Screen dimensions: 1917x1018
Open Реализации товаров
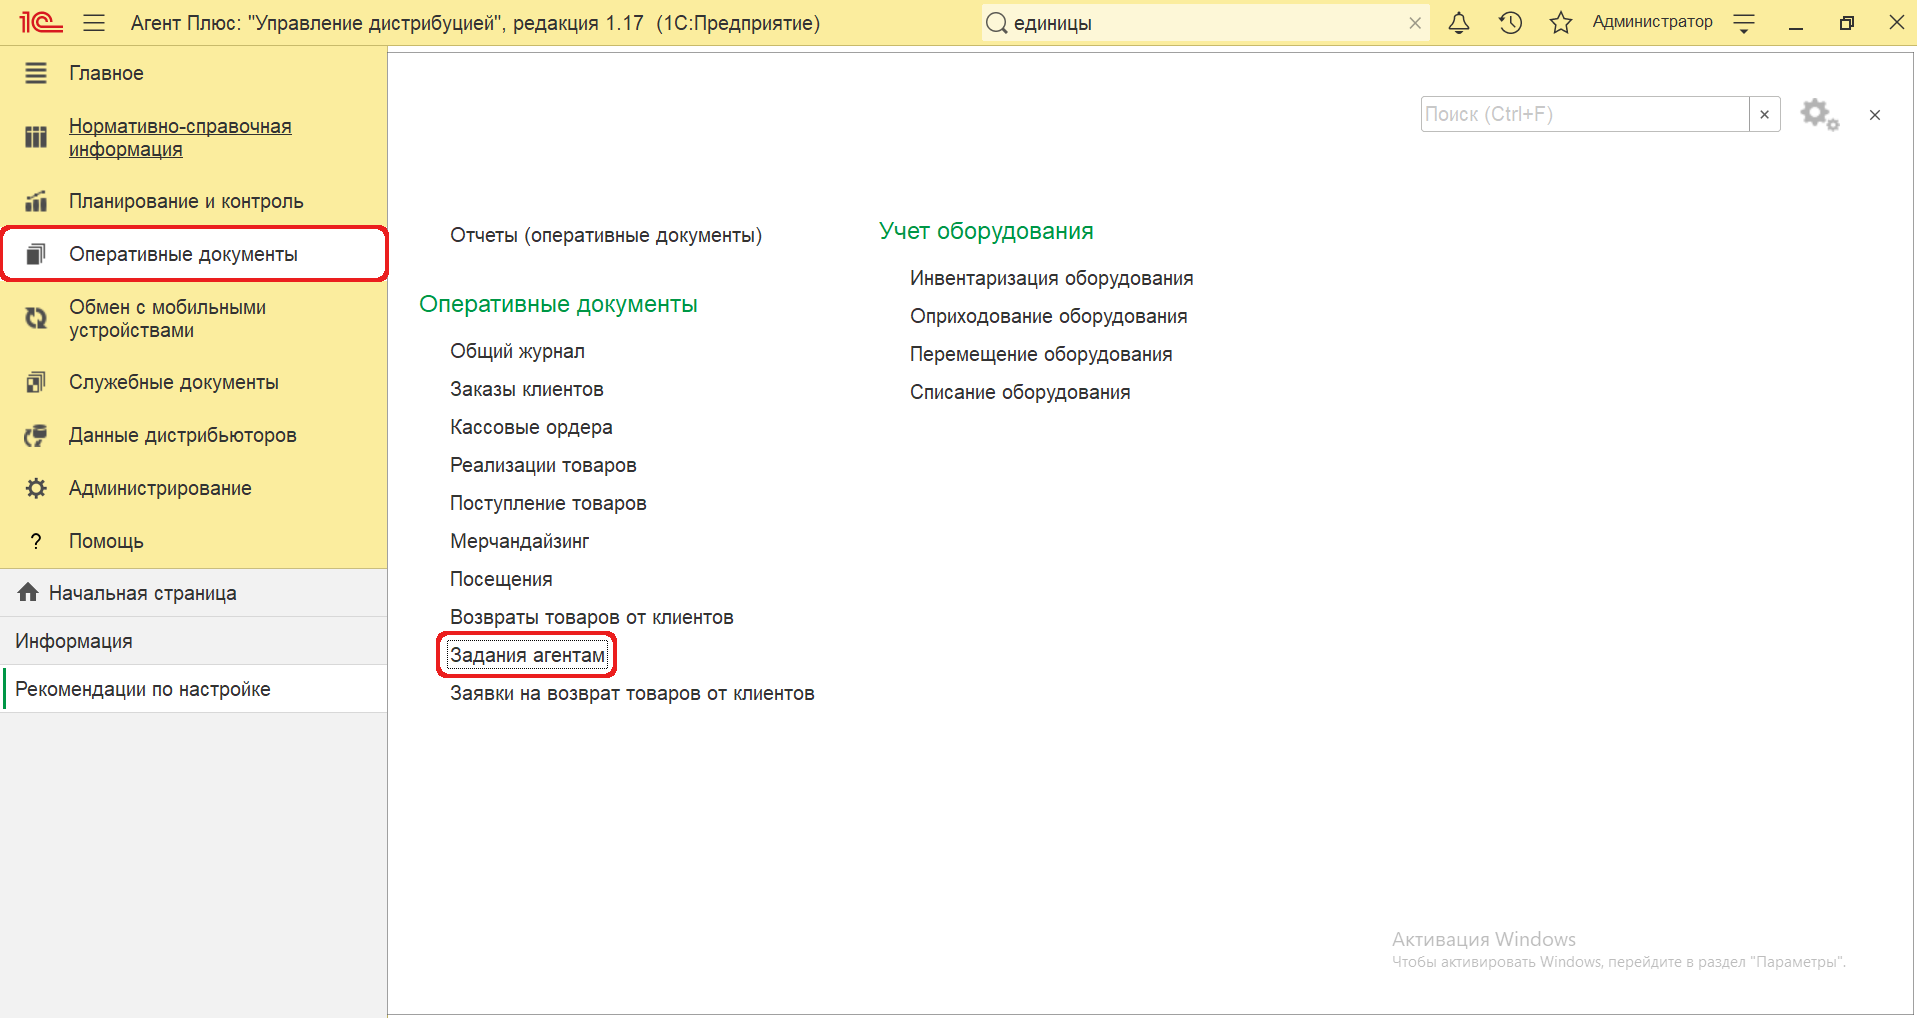click(543, 465)
